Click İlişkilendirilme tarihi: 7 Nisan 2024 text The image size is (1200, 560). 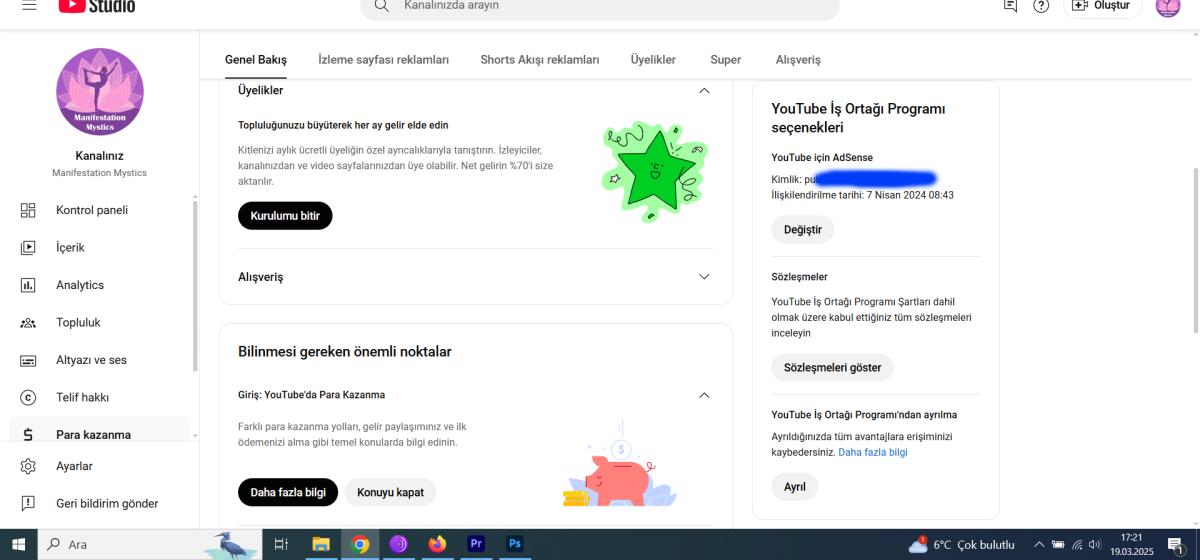pyautogui.click(x=862, y=195)
